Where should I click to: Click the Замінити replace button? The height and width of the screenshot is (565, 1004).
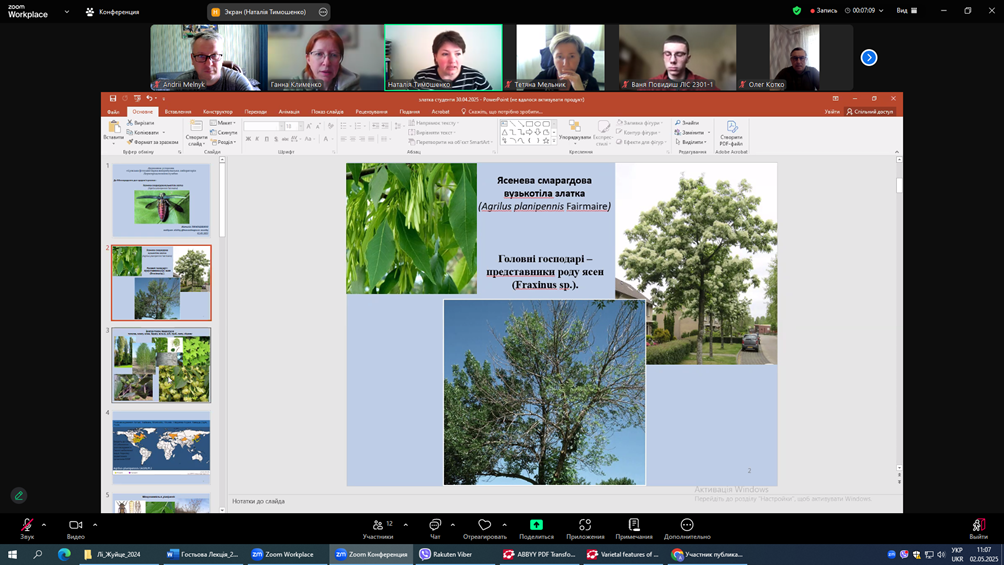point(692,133)
